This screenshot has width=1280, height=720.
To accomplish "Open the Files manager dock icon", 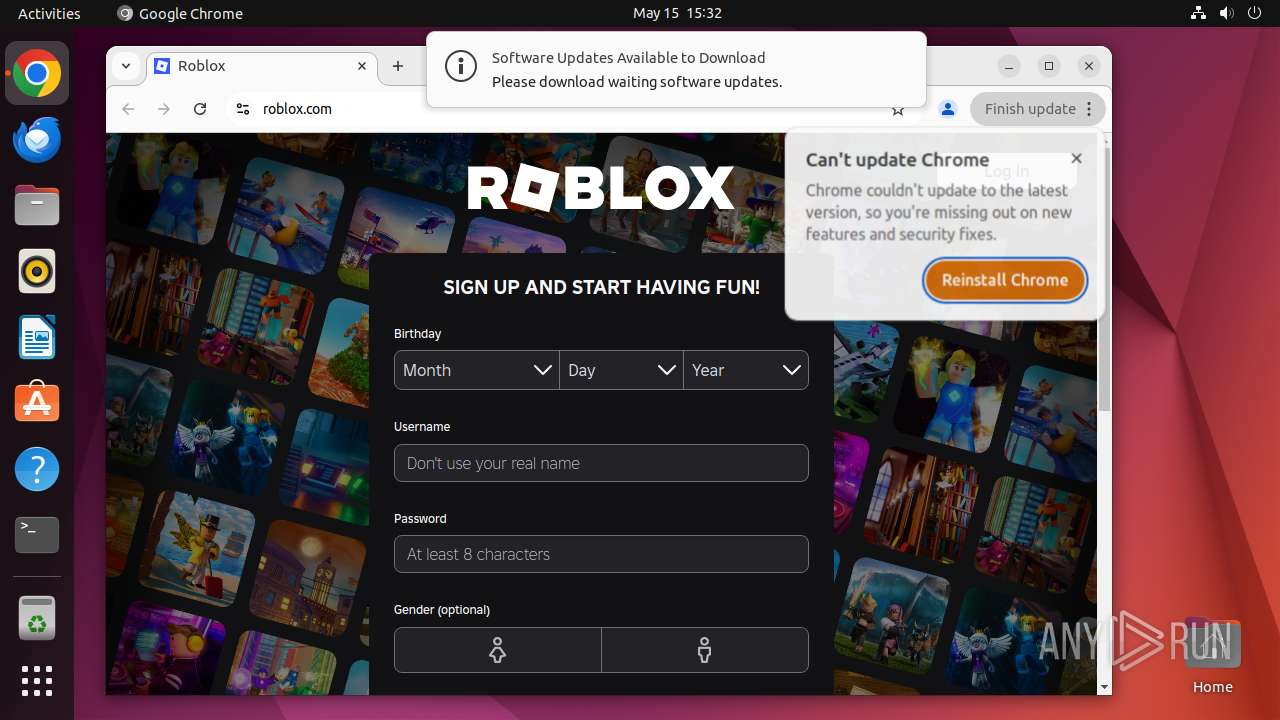I will [x=37, y=206].
